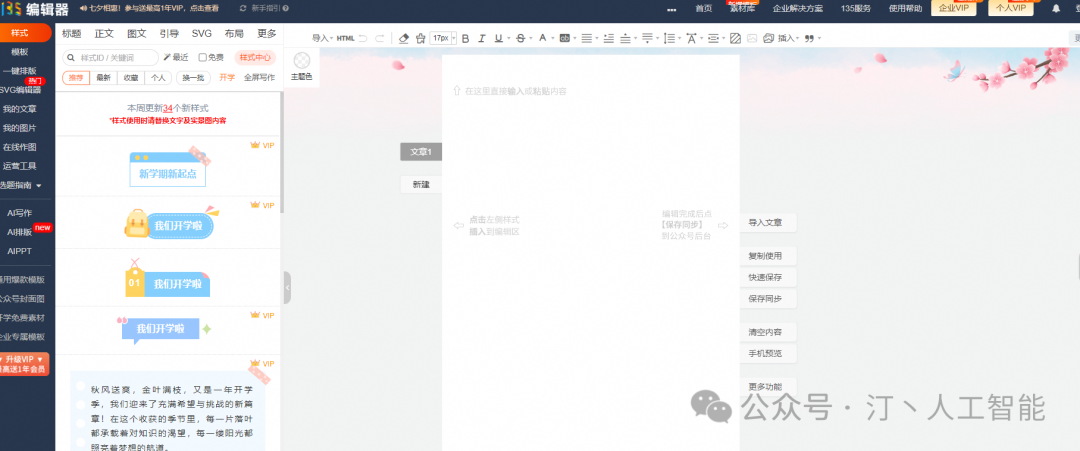The image size is (1080, 451).
Task: Switch to the SVG style tab
Action: (202, 34)
